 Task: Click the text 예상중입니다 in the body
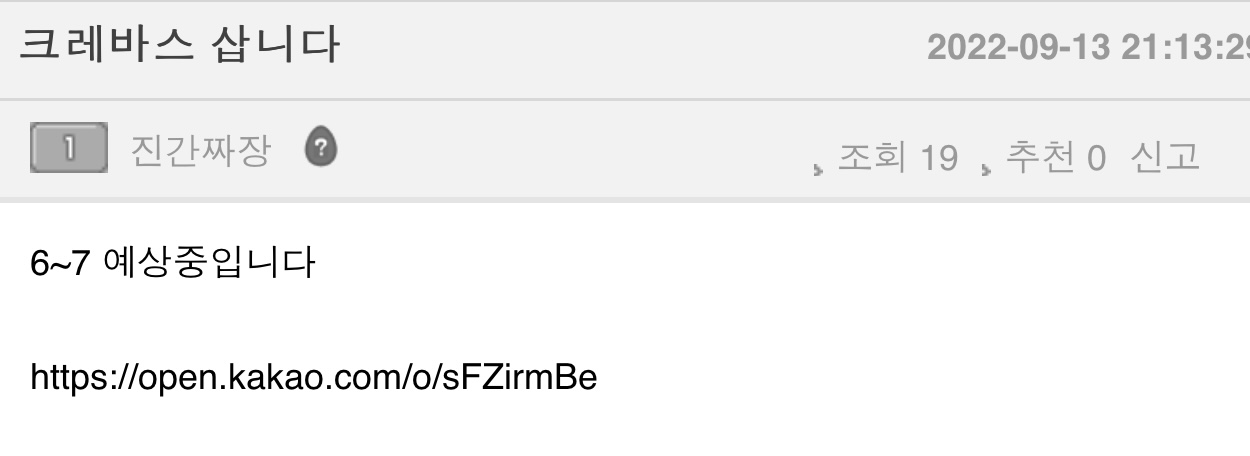[209, 264]
